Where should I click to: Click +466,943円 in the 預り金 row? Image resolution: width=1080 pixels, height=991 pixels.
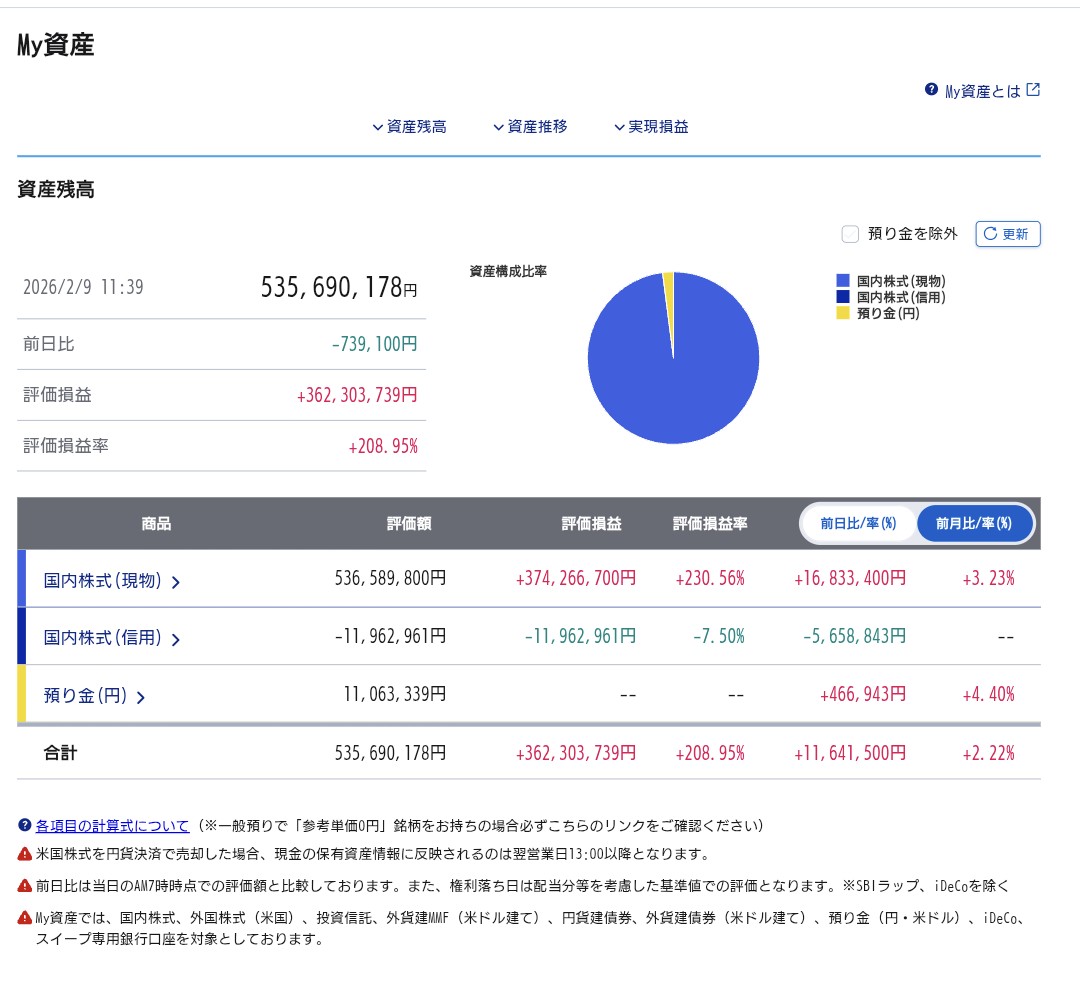click(x=863, y=693)
